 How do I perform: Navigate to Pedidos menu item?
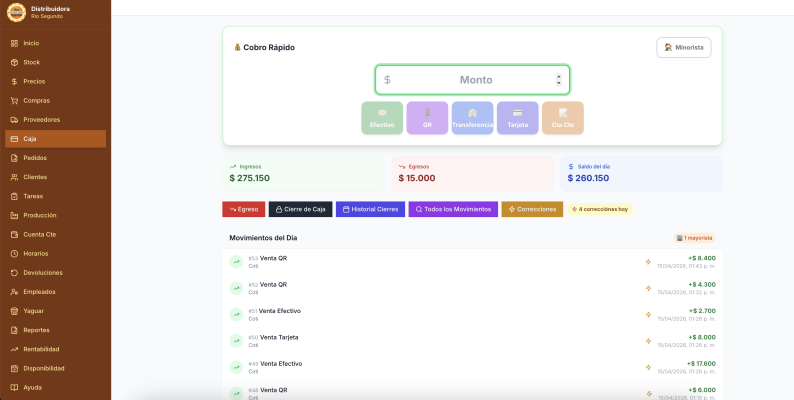tap(35, 158)
